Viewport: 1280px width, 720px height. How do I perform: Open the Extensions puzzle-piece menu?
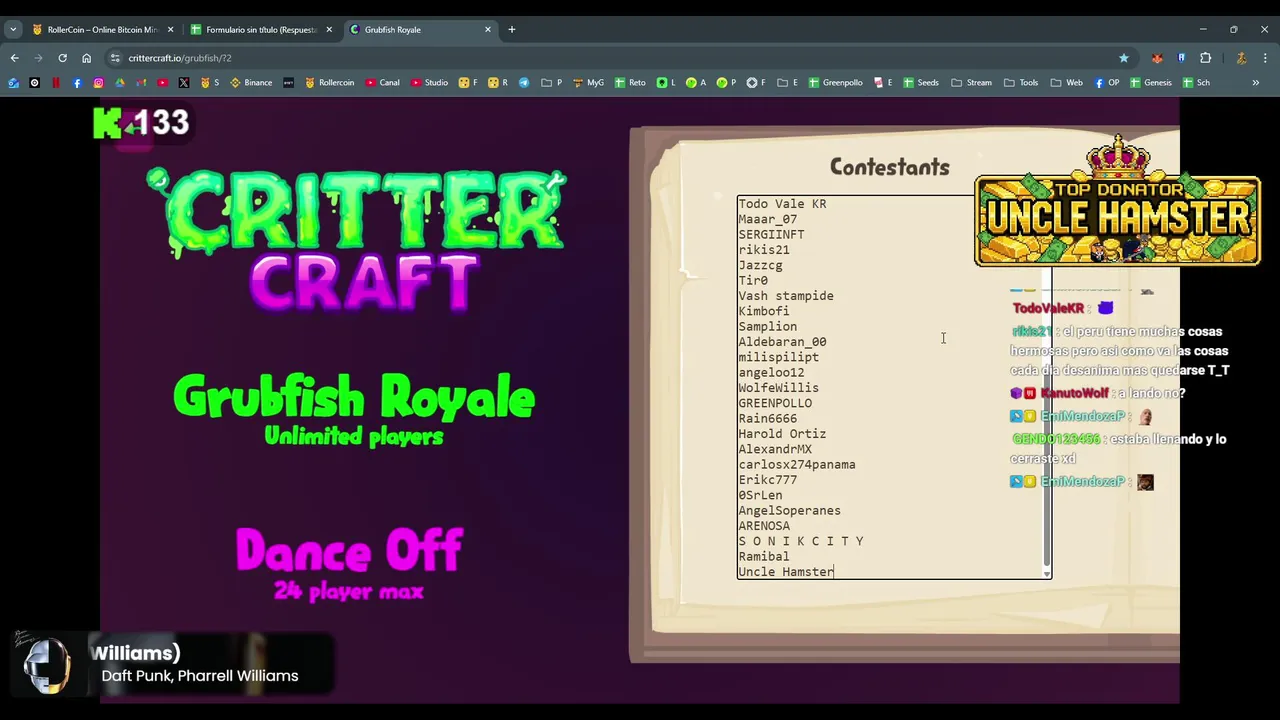[1205, 58]
